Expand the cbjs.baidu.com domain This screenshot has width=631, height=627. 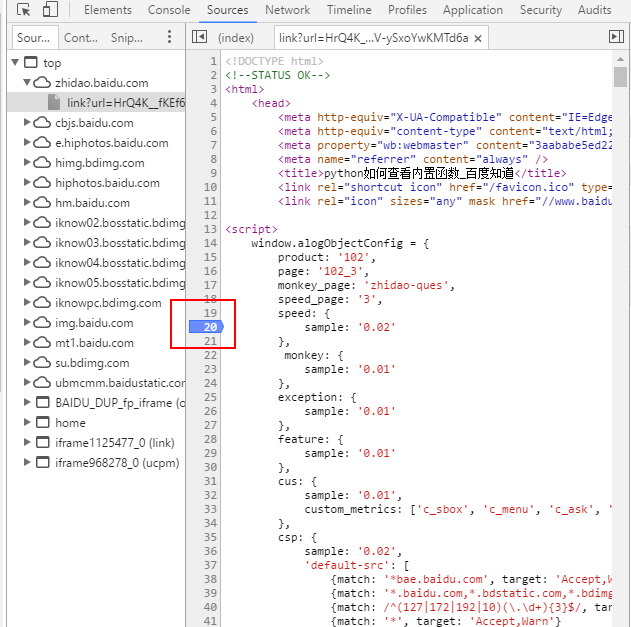point(27,122)
